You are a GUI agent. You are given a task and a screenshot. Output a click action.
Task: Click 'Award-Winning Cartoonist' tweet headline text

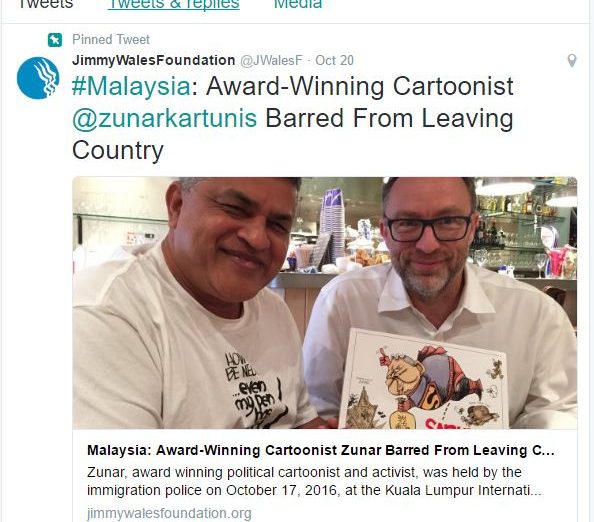click(x=360, y=87)
